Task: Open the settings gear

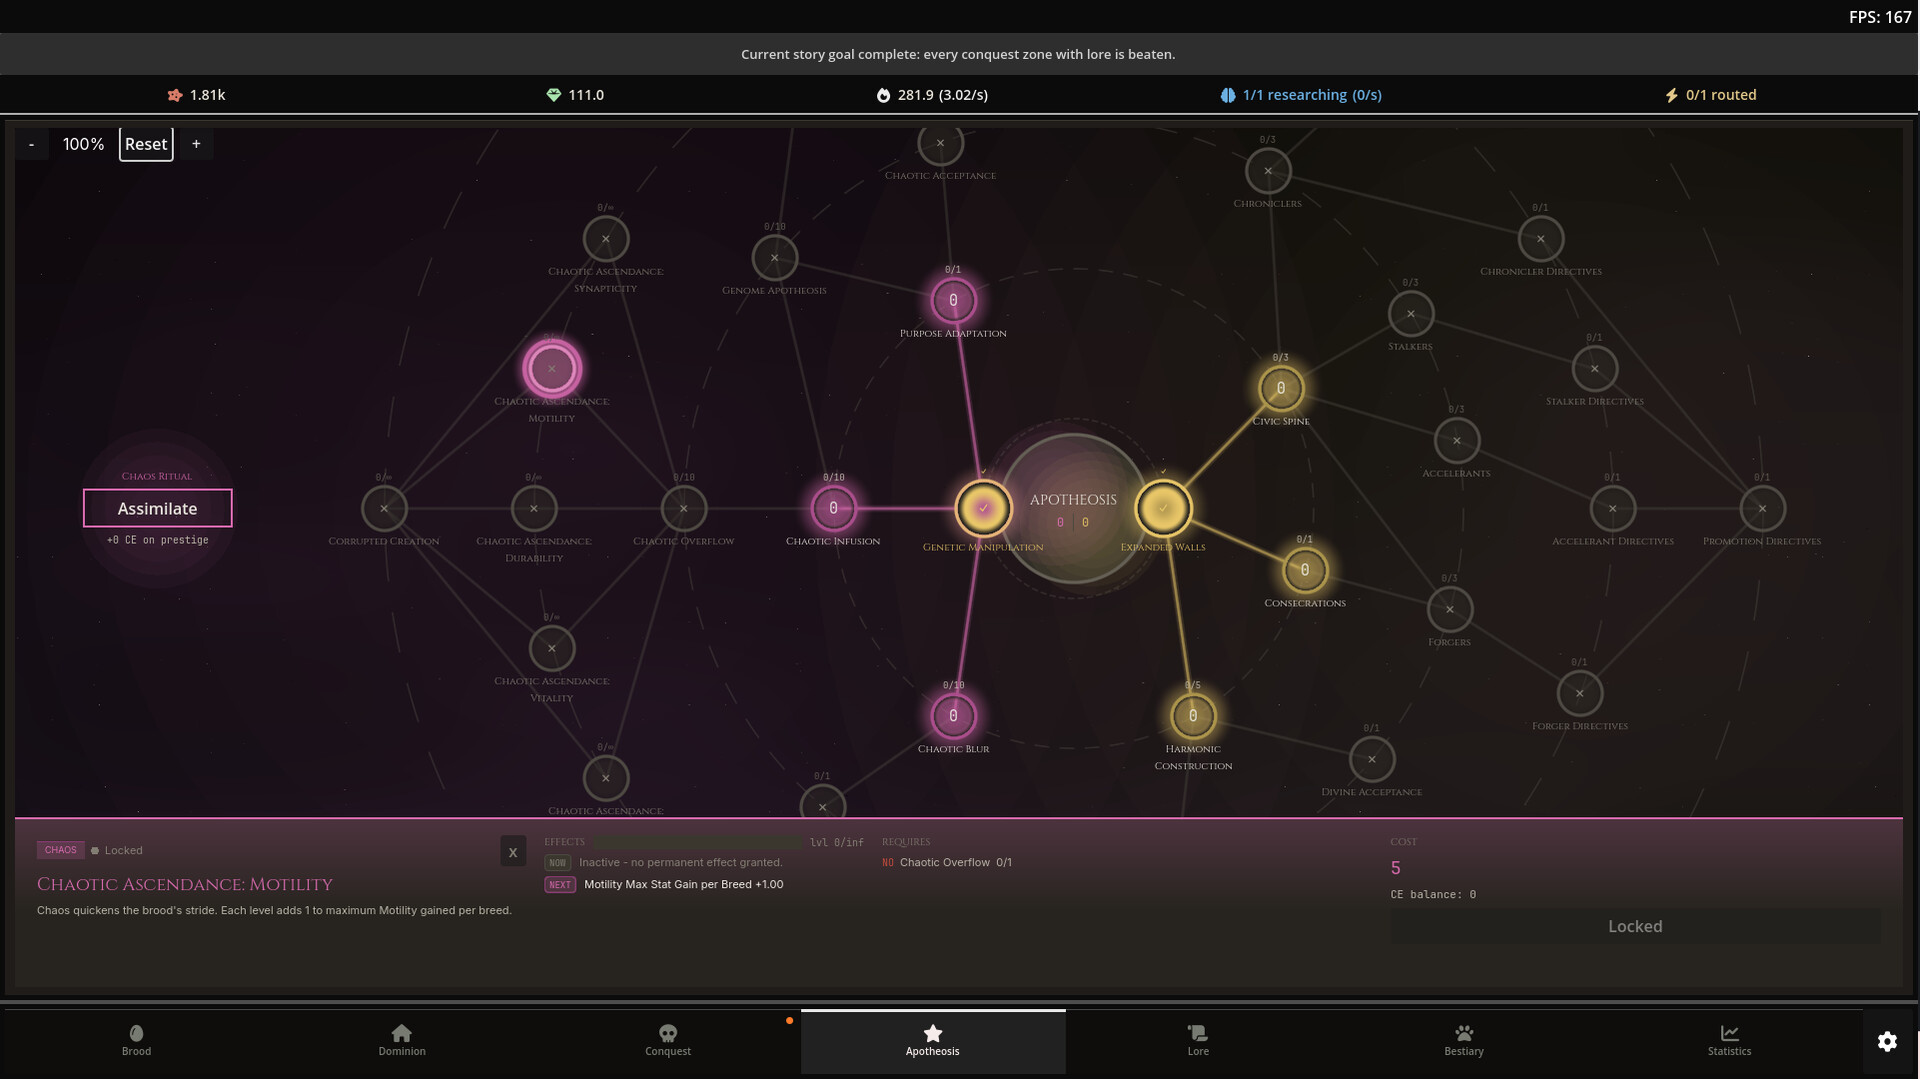Action: pyautogui.click(x=1887, y=1041)
